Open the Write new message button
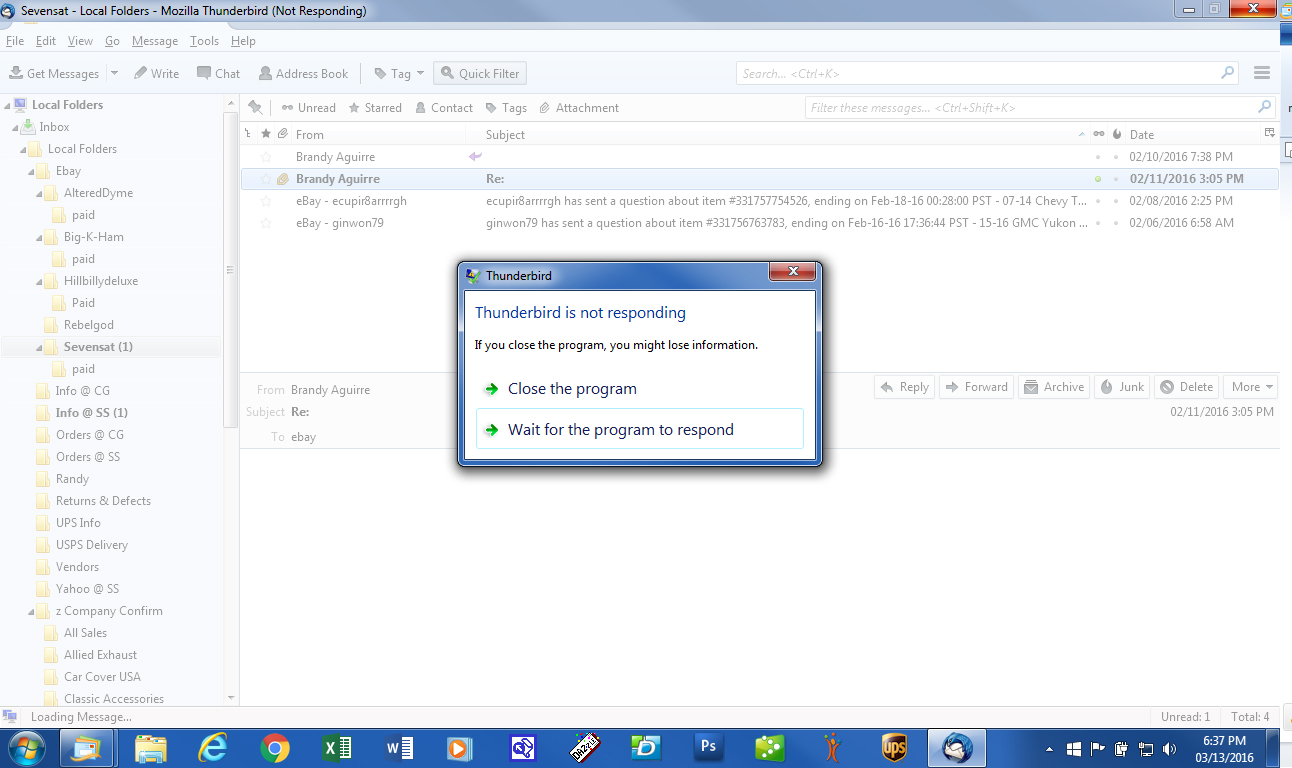This screenshot has height=768, width=1292. (157, 73)
